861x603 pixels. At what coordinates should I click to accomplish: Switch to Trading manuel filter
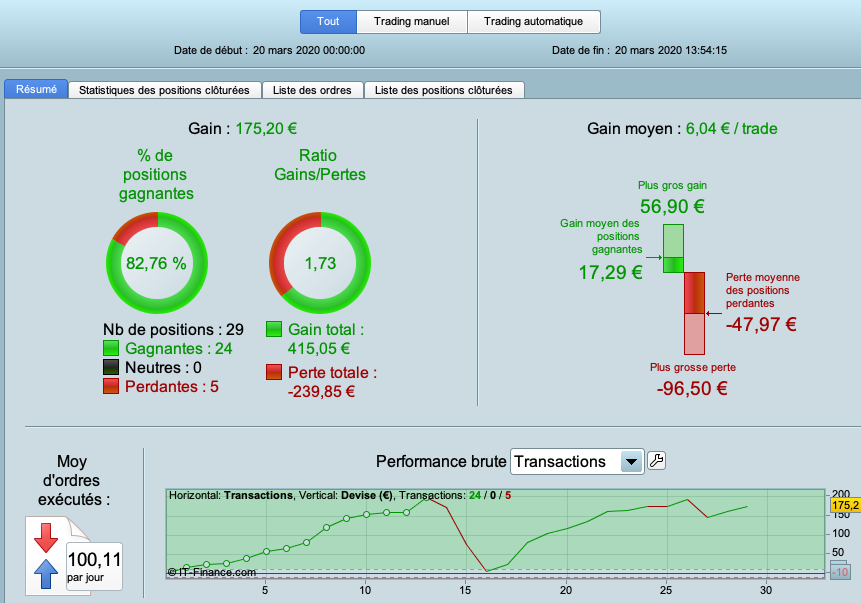point(412,21)
